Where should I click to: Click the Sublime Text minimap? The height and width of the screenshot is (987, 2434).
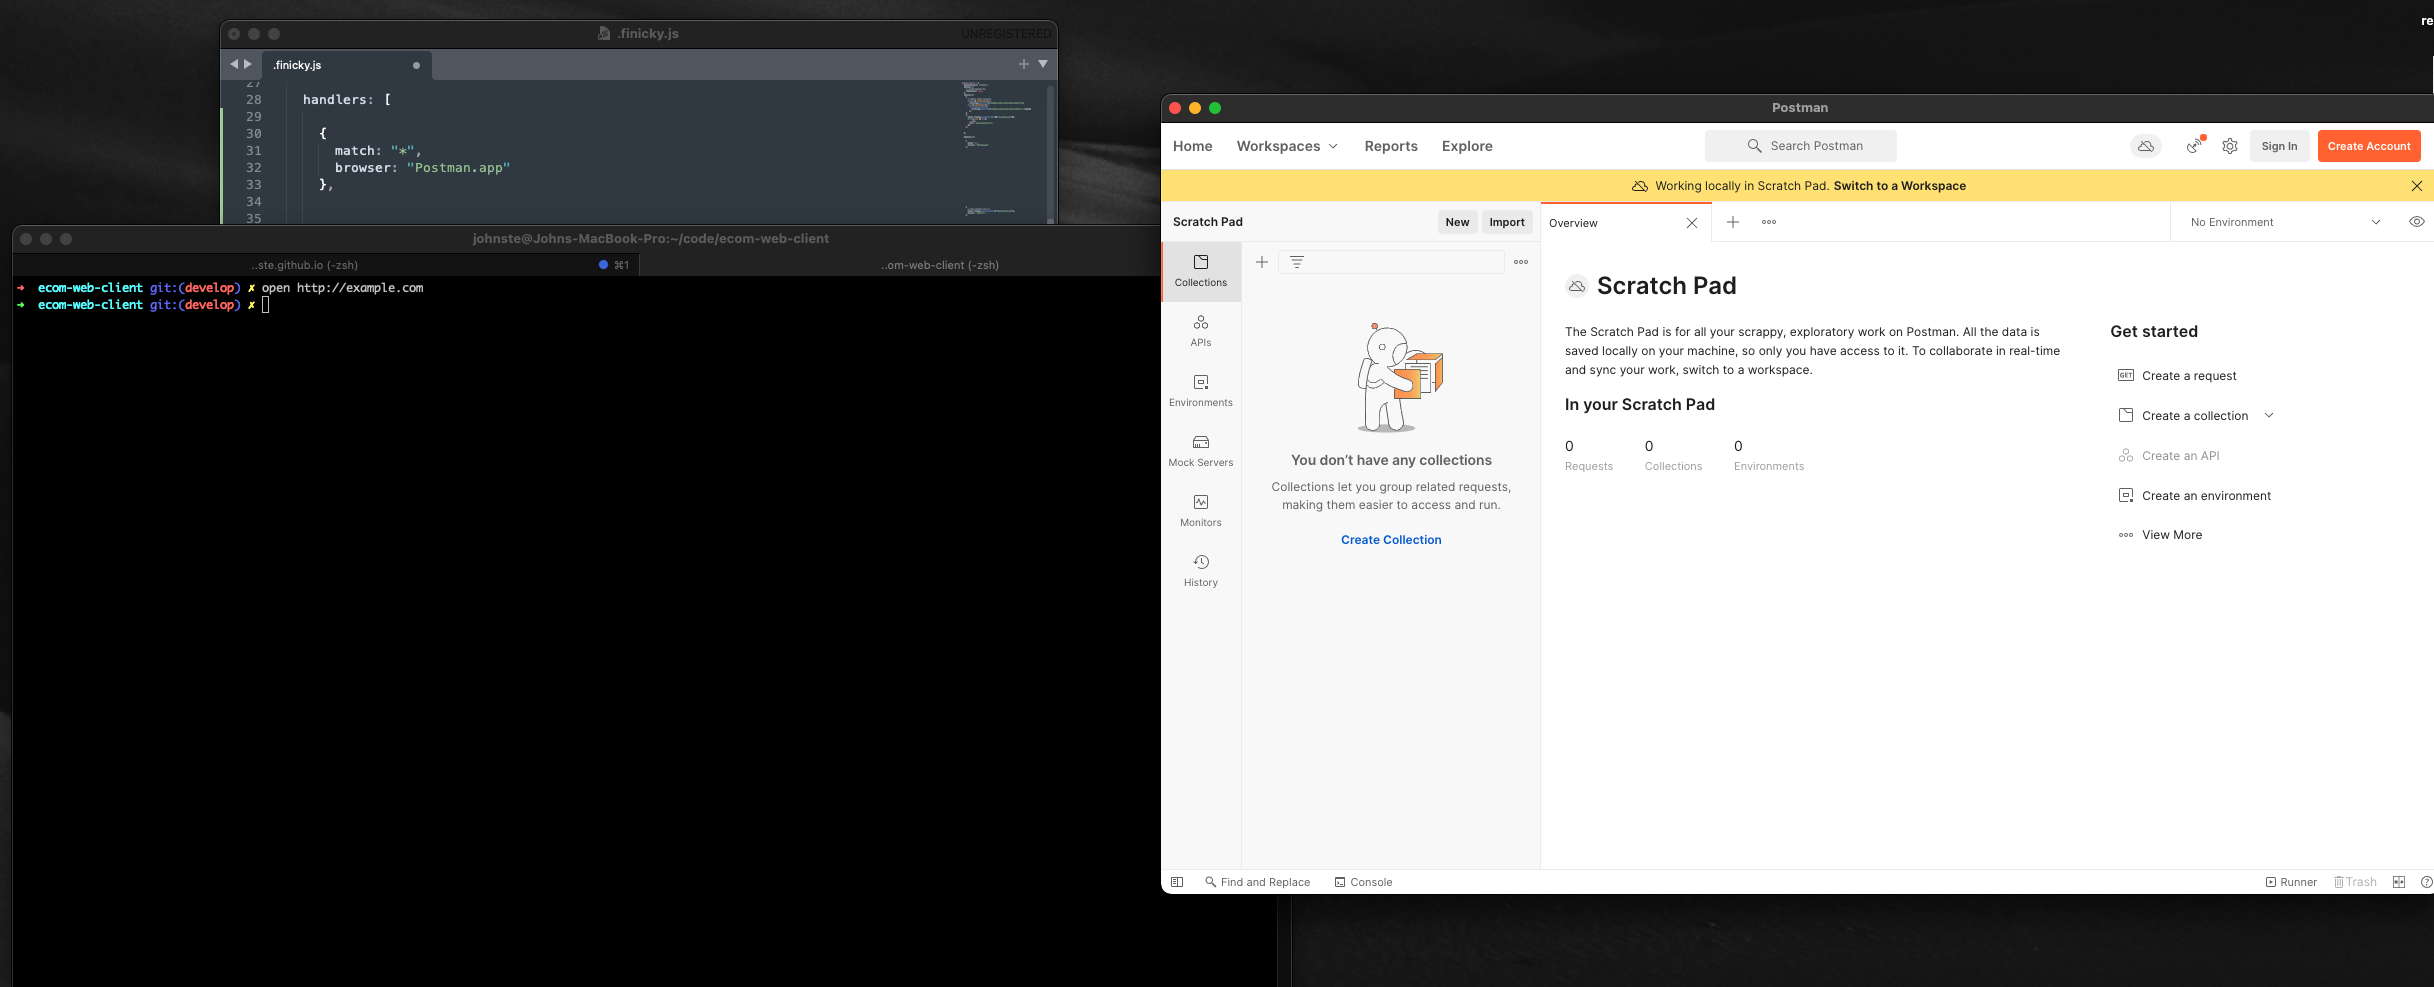pos(1000,150)
